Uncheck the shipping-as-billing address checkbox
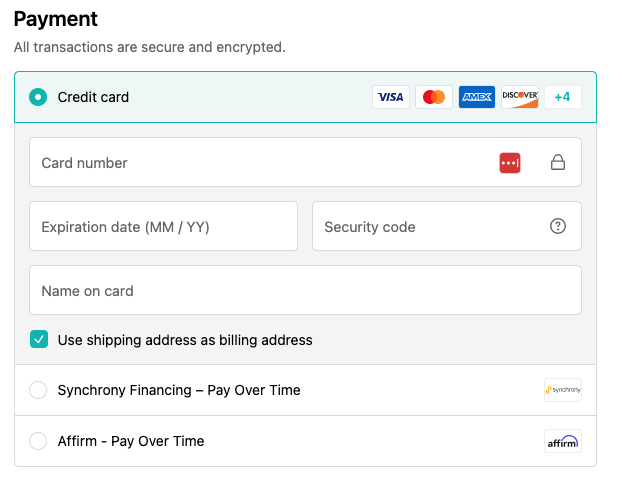This screenshot has width=622, height=485. tap(38, 340)
